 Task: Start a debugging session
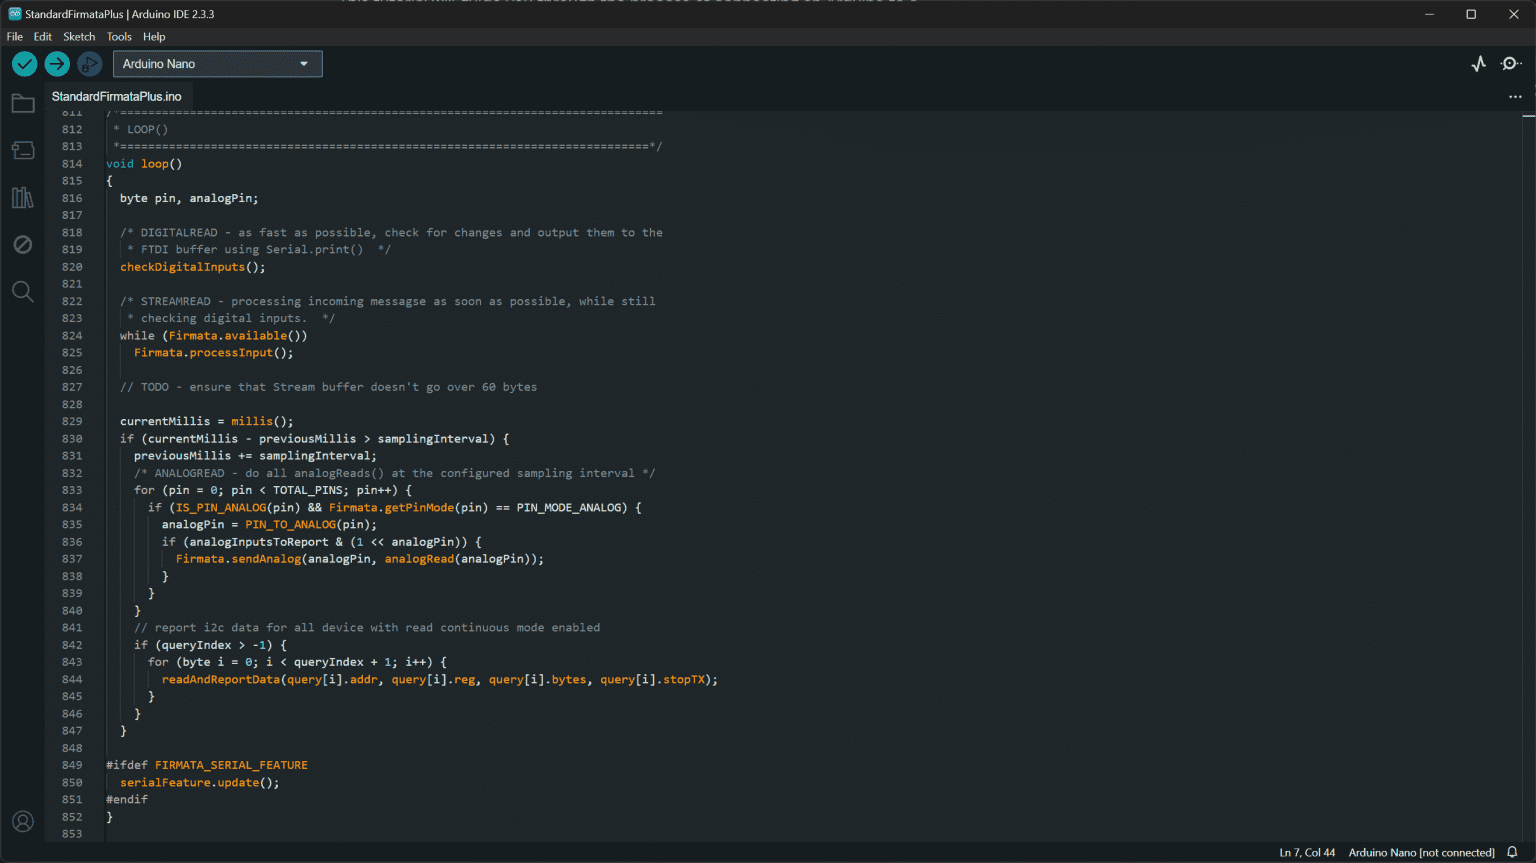tap(89, 63)
